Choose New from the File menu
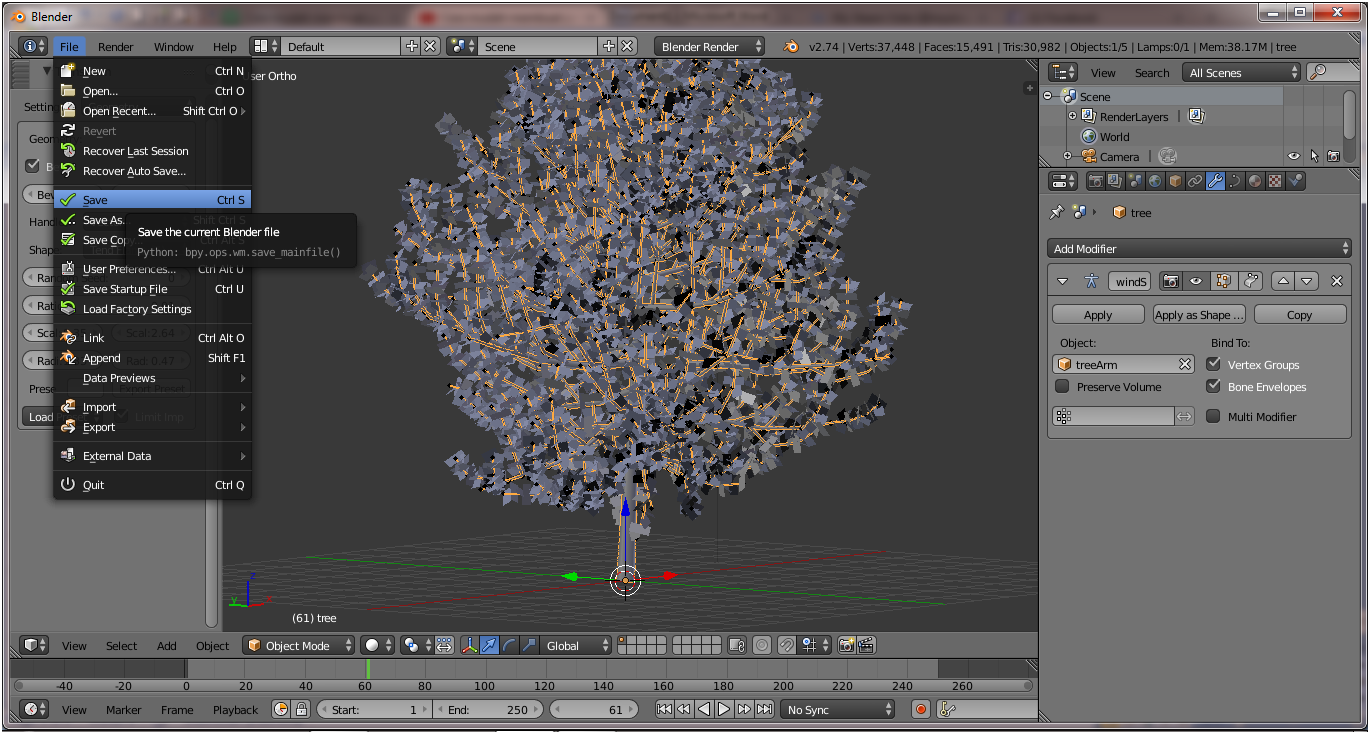The image size is (1370, 732). (x=152, y=71)
